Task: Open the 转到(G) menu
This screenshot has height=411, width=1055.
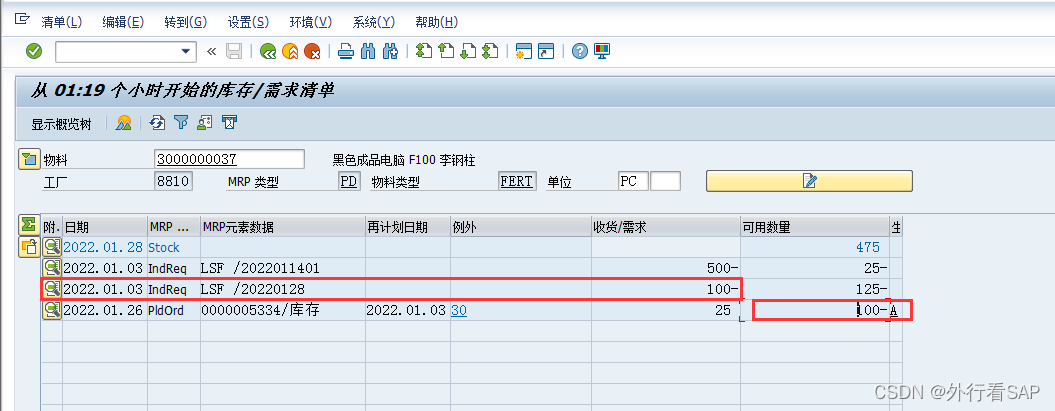Action: [186, 22]
